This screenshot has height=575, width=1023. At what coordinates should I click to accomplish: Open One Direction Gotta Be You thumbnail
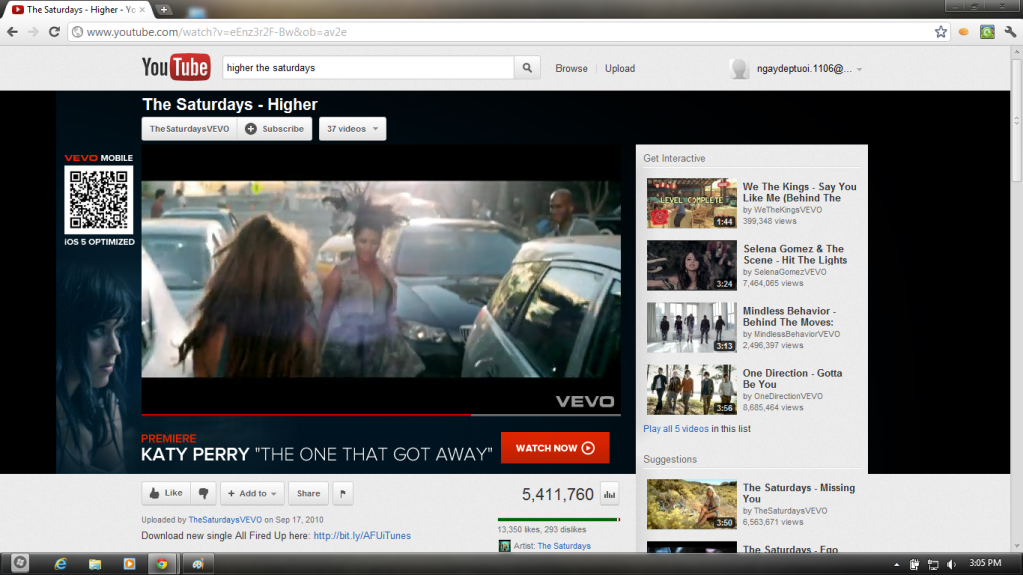[692, 389]
